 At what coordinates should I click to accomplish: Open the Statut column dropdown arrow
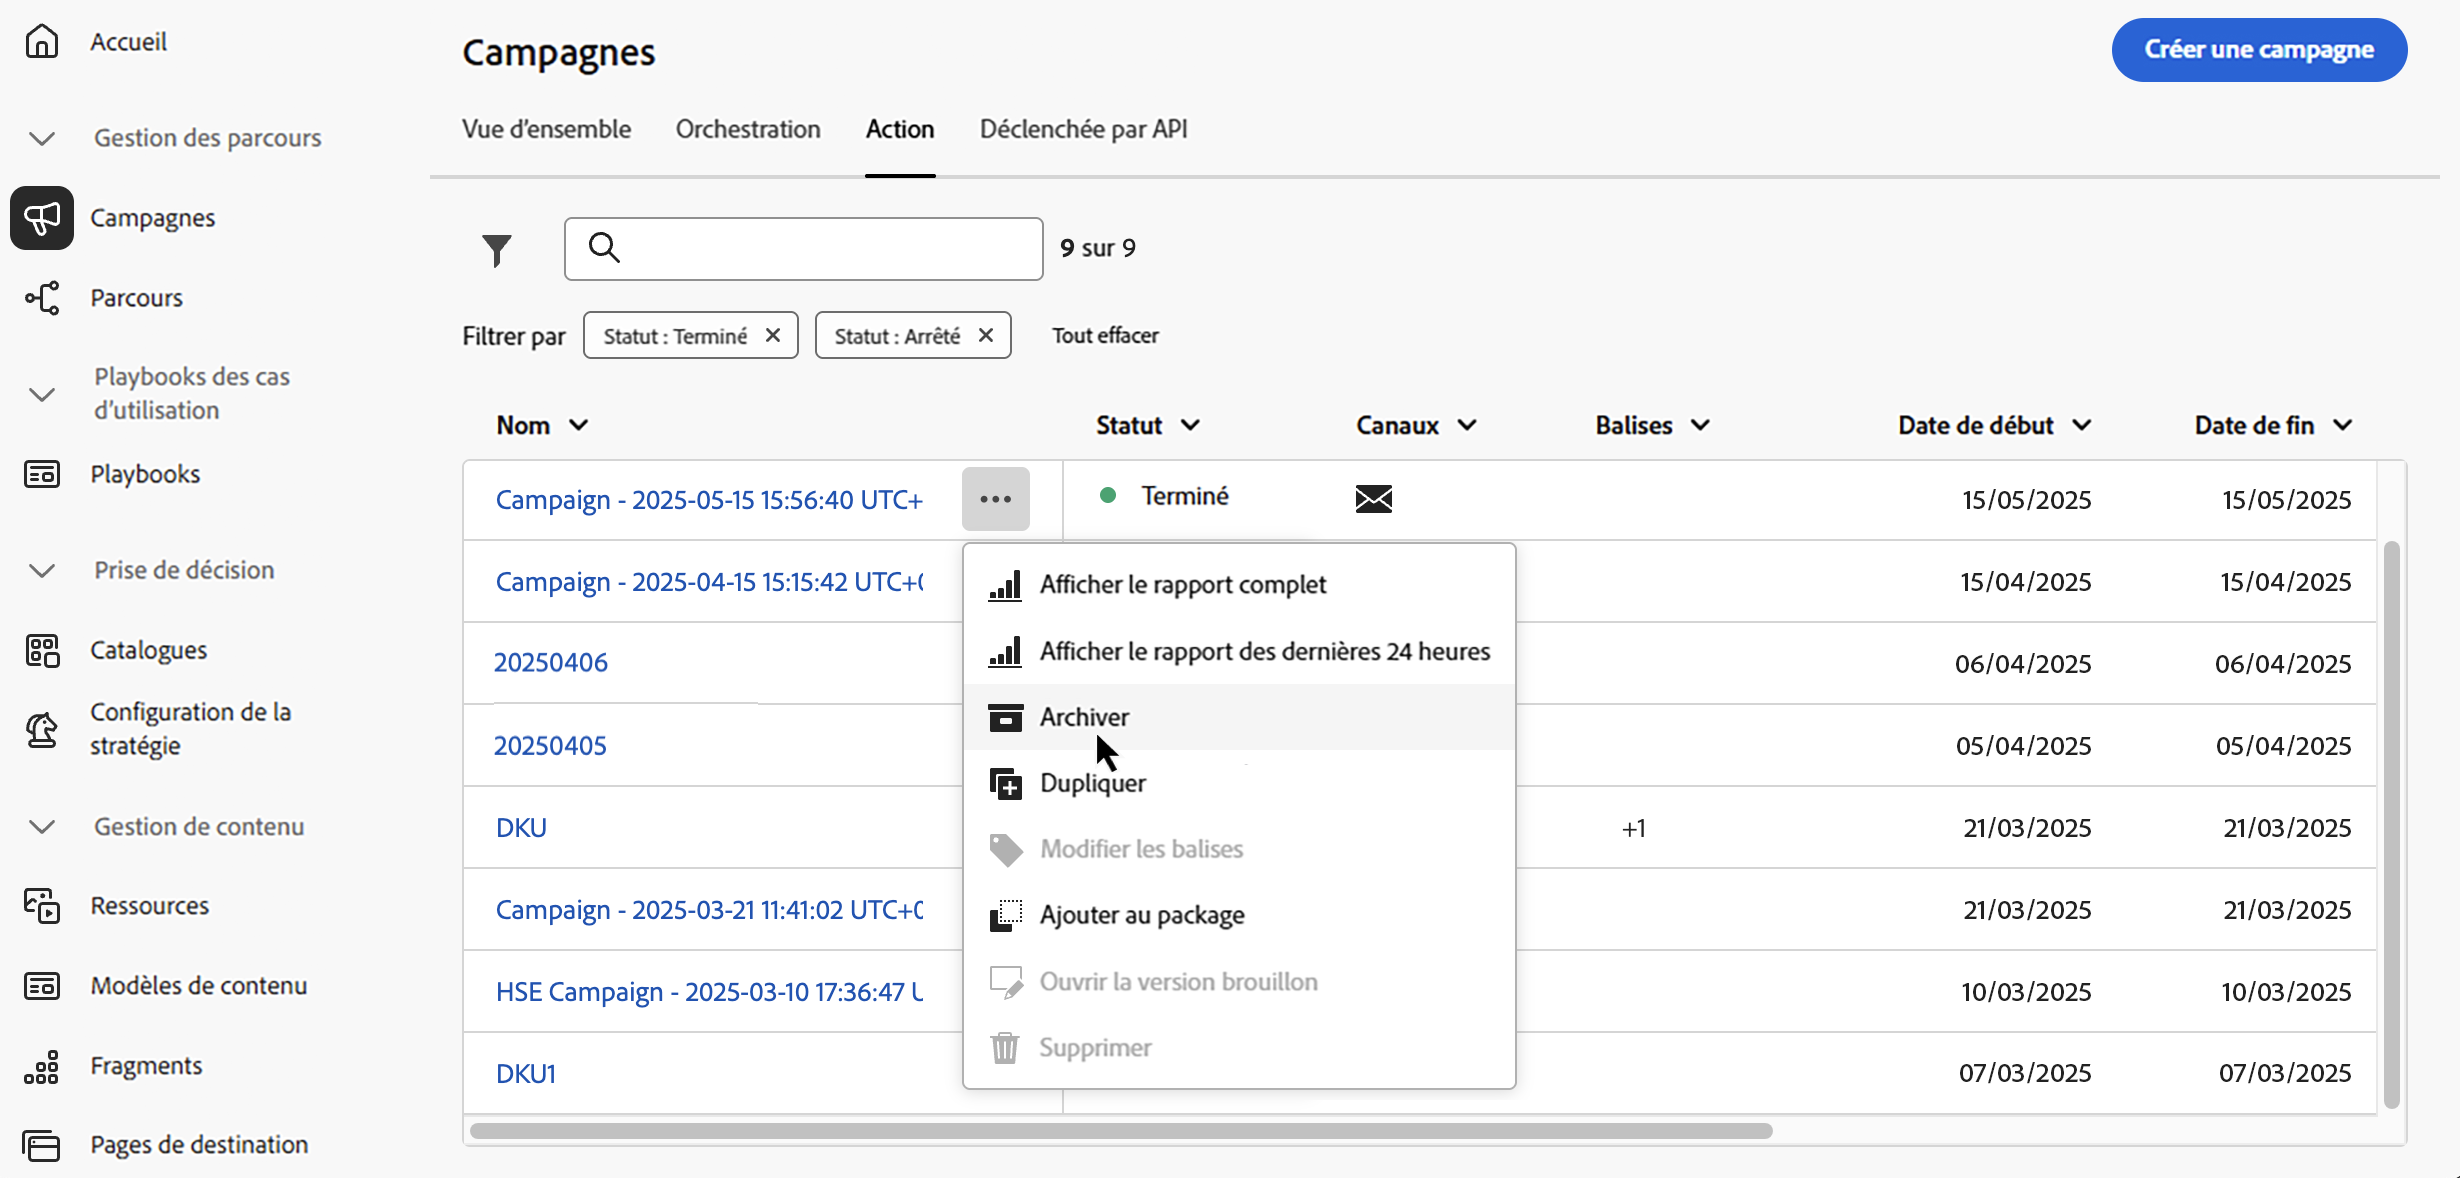tap(1190, 426)
